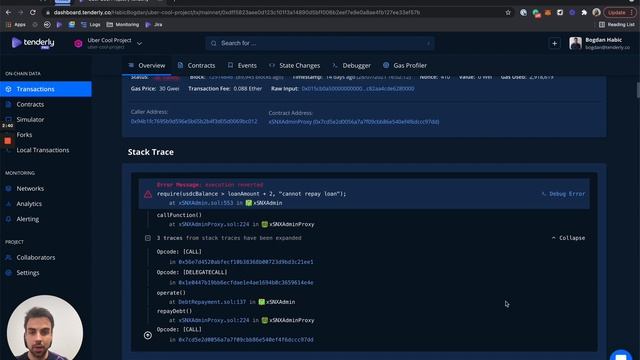Open the Logs bookmark
This screenshot has width=640, height=360.
click(x=91, y=24)
